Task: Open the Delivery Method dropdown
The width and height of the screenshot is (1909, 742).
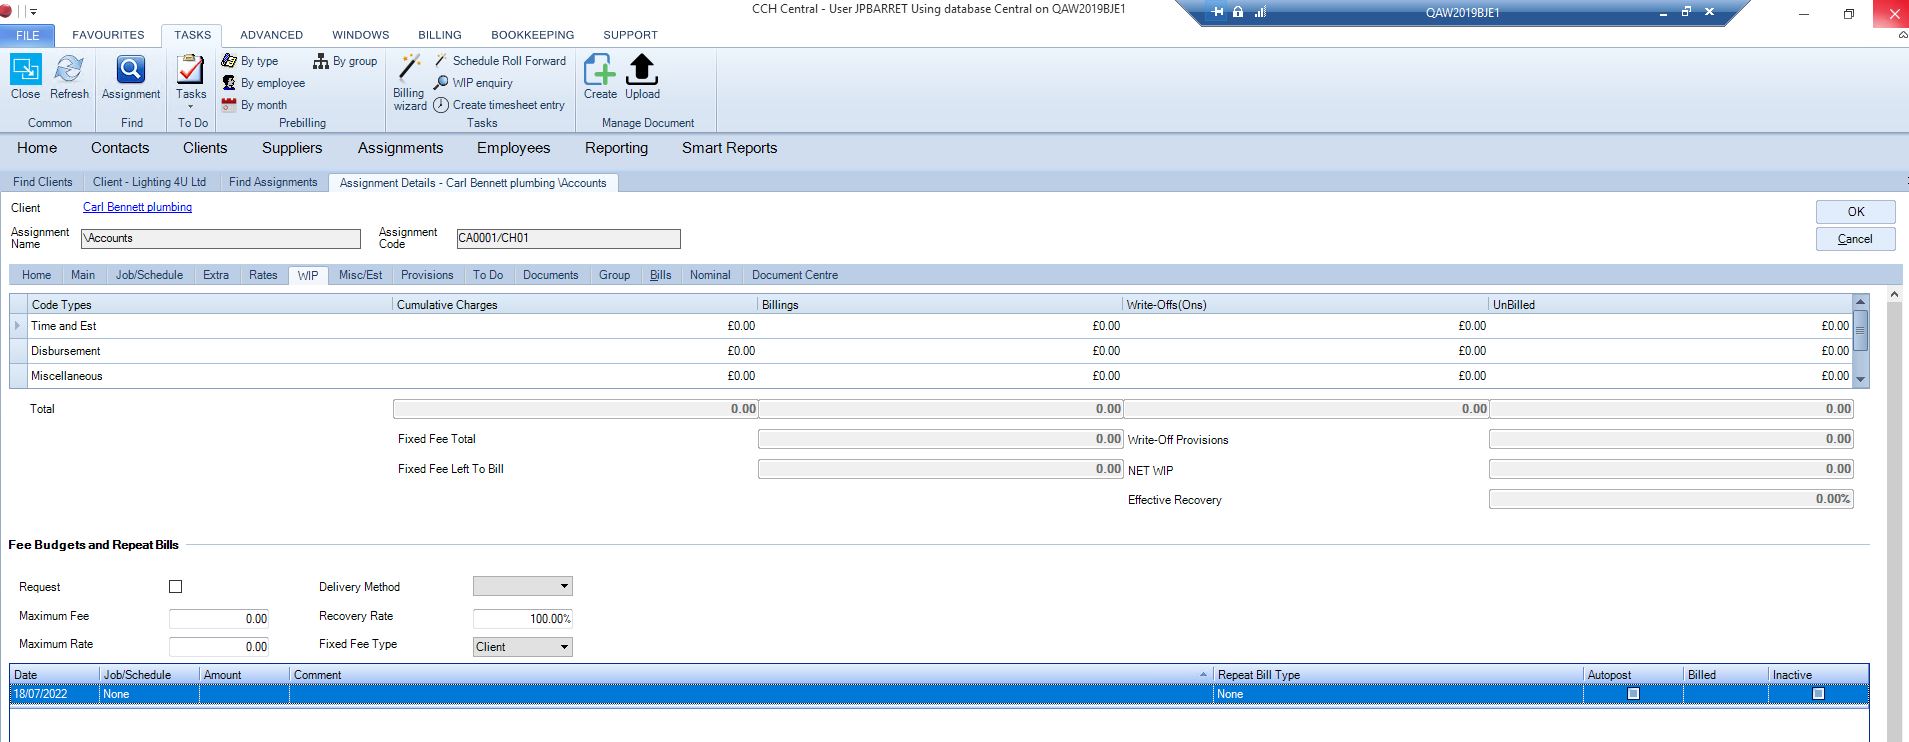Action: 564,587
